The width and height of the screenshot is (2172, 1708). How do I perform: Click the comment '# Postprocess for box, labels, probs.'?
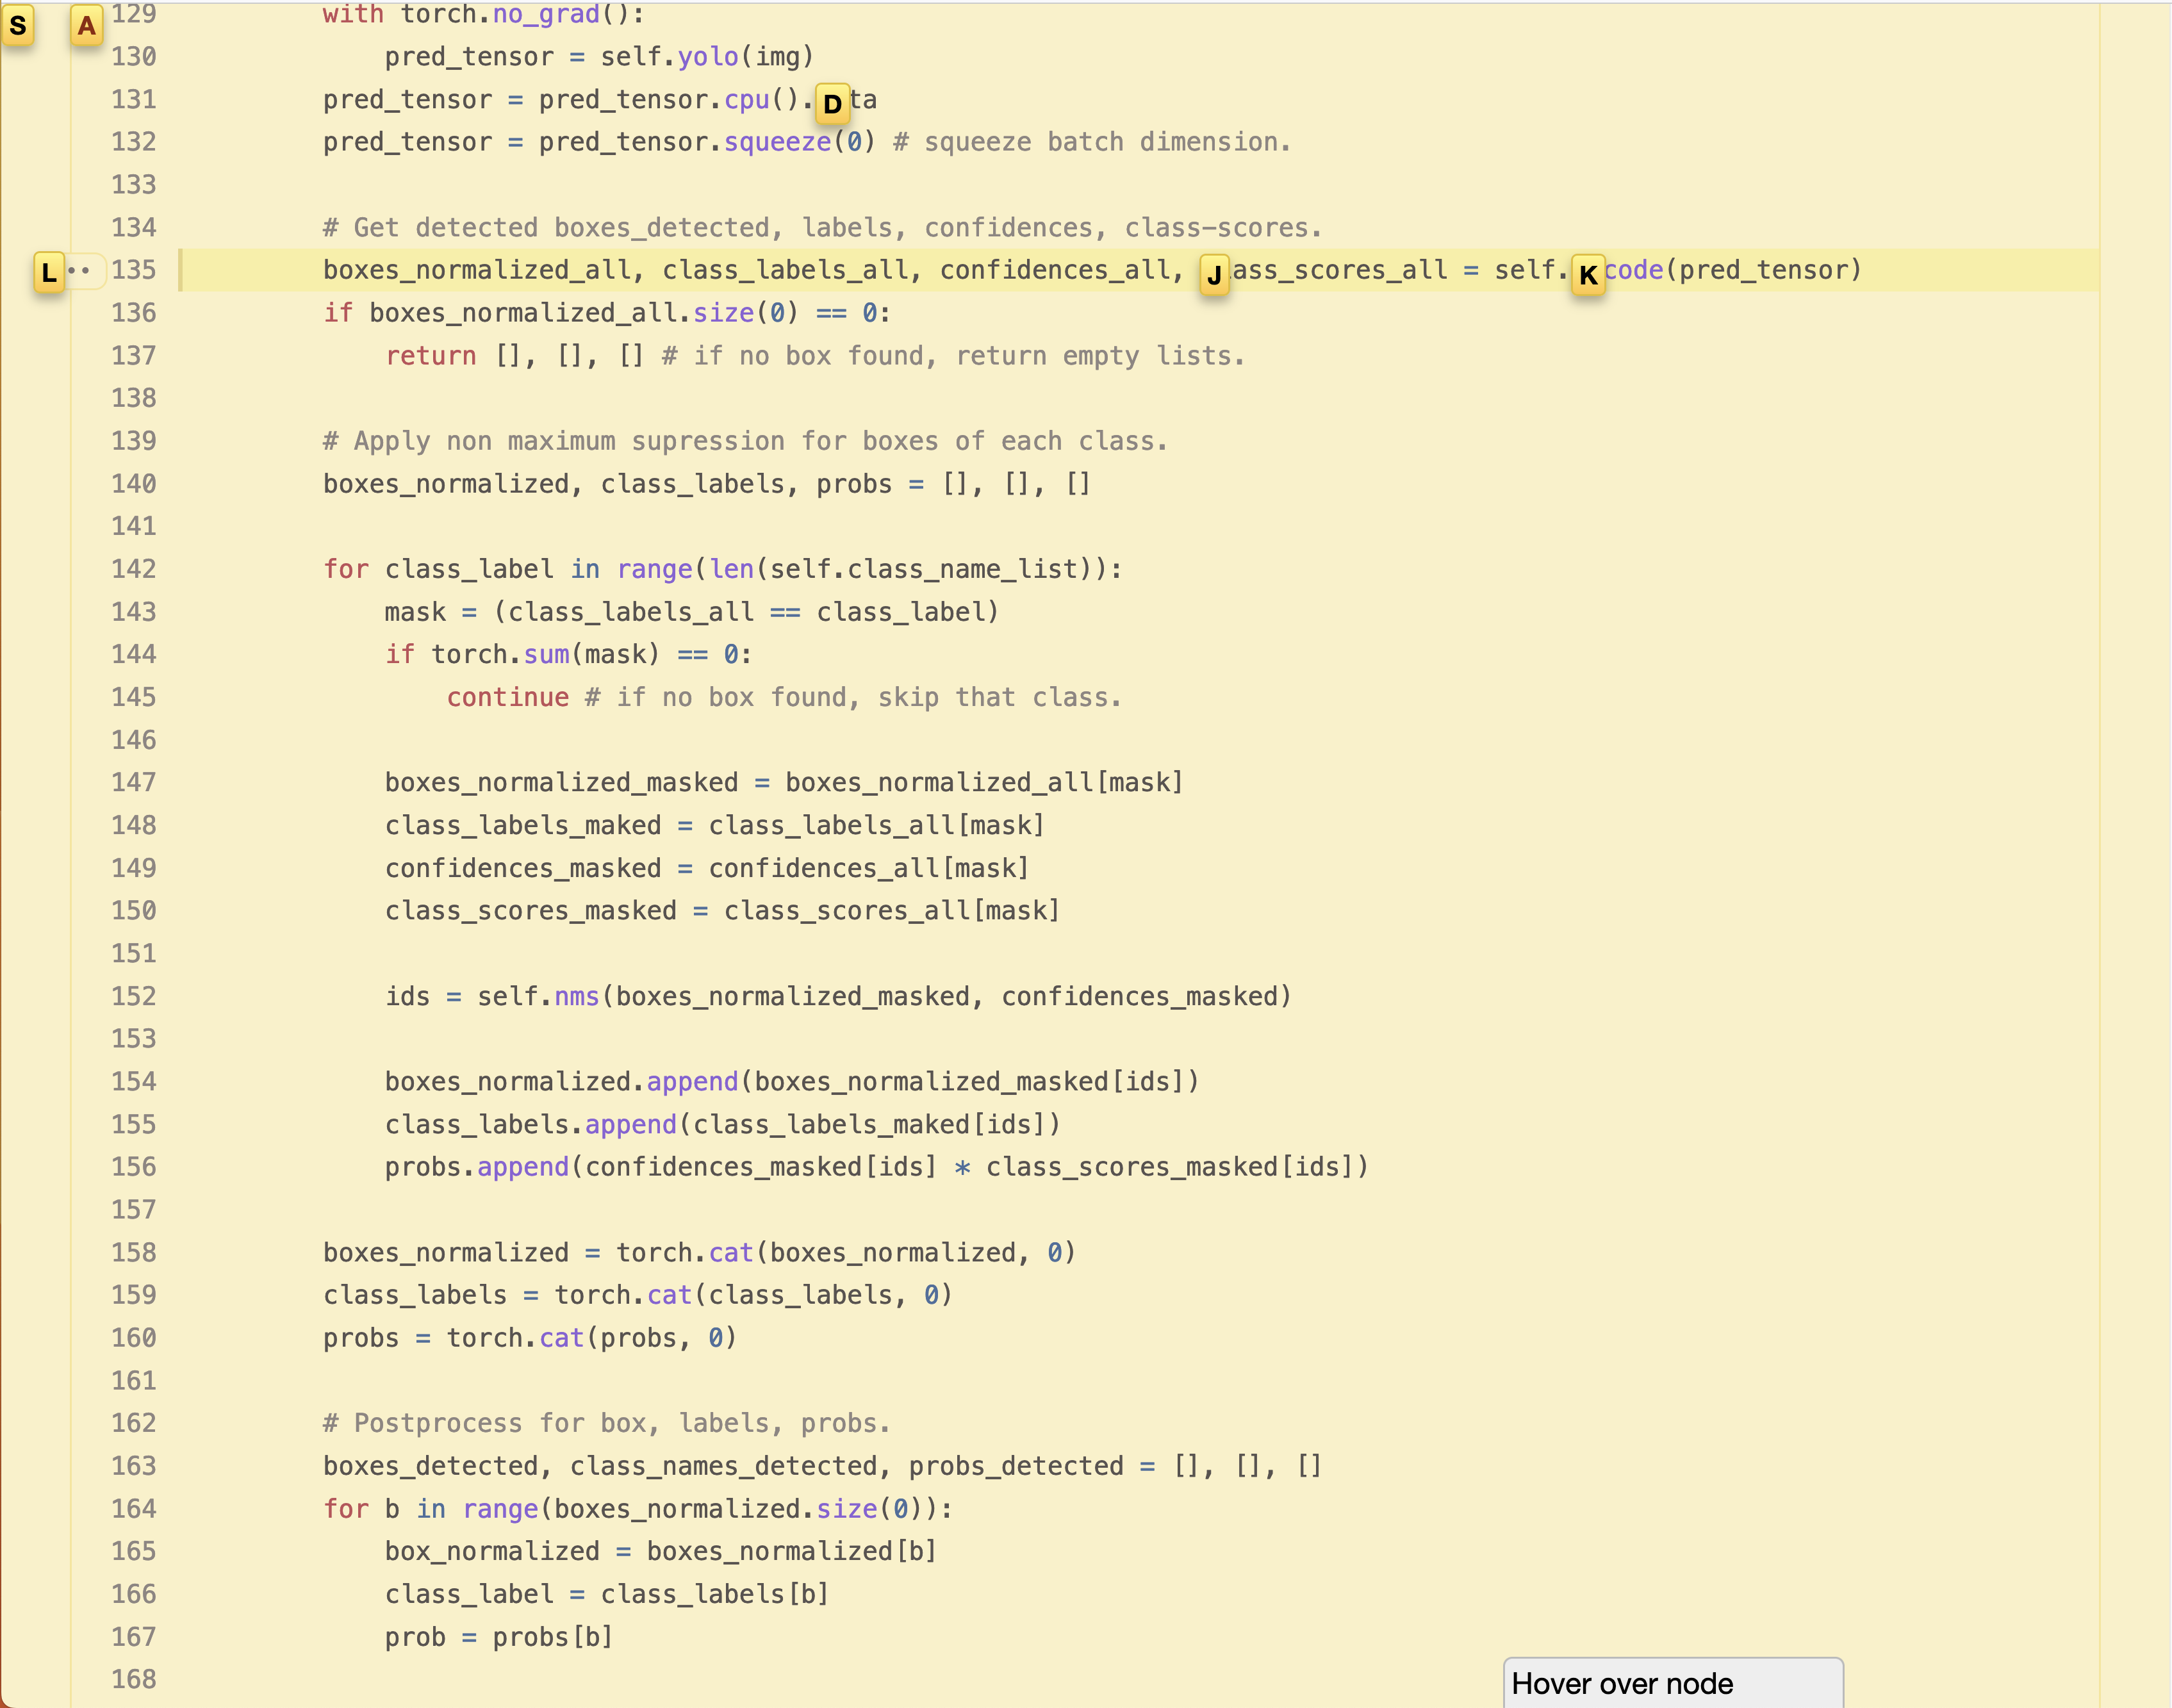(x=606, y=1423)
